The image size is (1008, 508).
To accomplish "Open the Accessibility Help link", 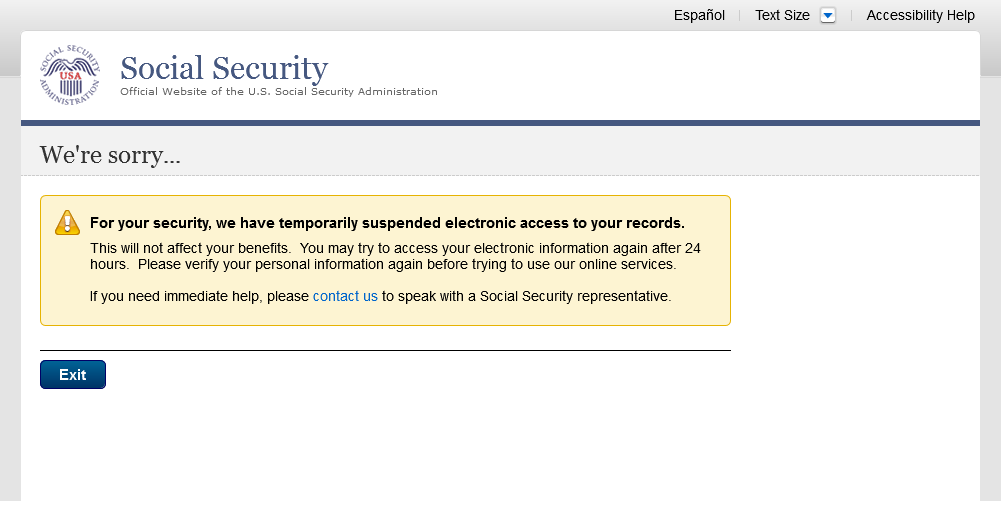I will [x=920, y=15].
